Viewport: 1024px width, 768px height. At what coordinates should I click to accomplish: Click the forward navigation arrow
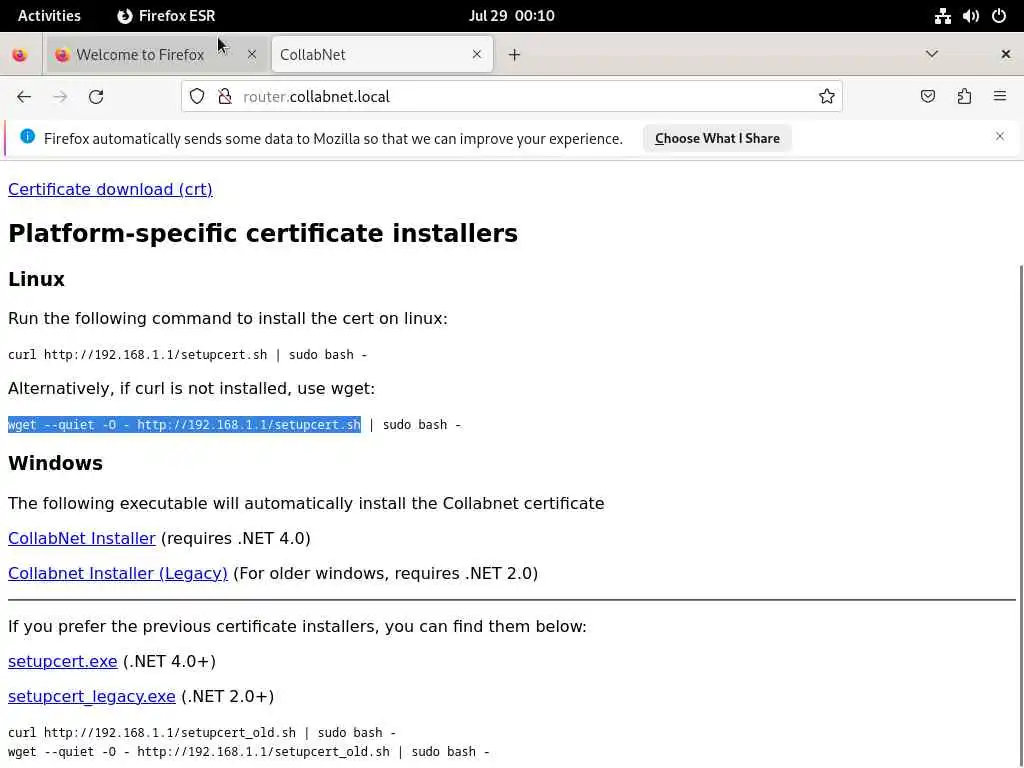[x=60, y=97]
